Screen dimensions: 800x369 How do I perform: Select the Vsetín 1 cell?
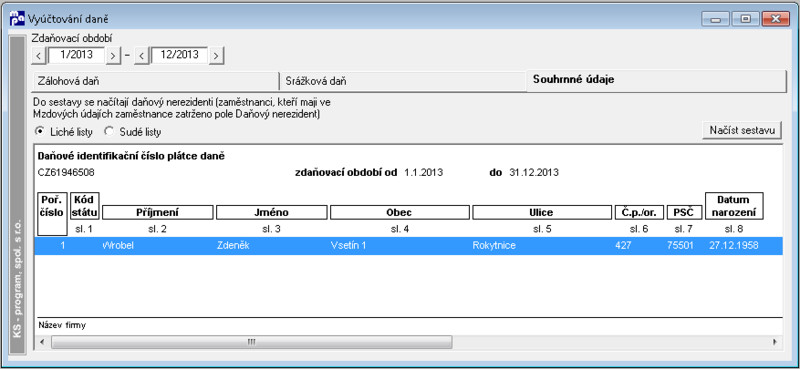(x=348, y=245)
